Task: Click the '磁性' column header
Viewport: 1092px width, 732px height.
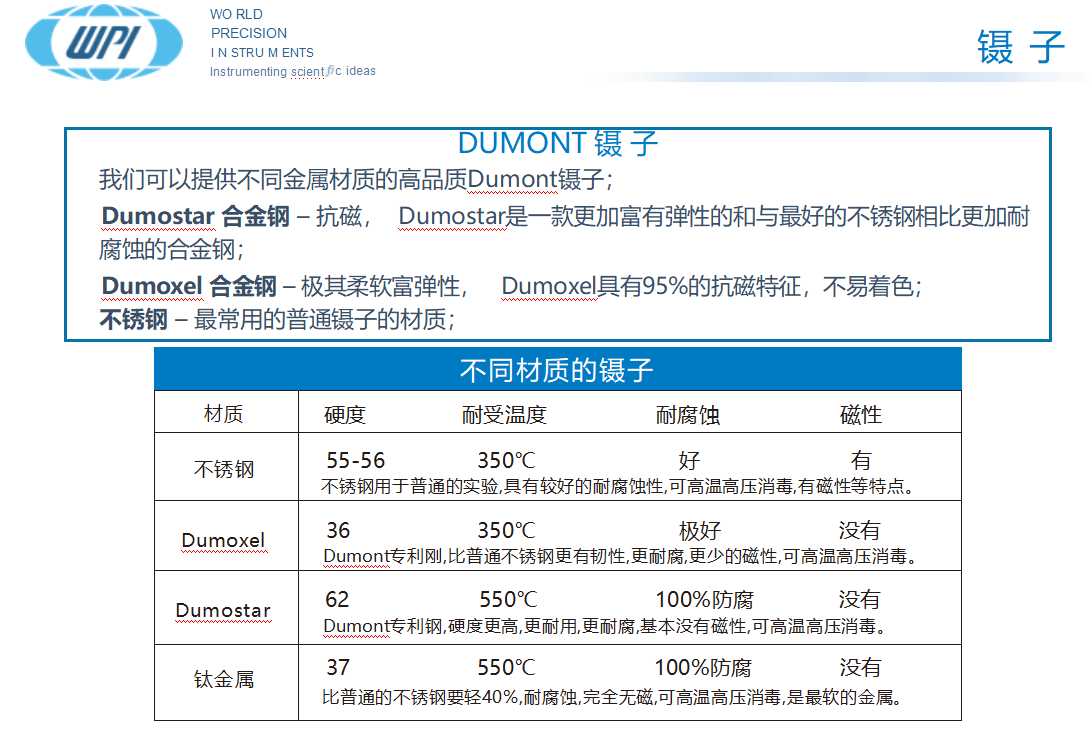Action: click(x=861, y=415)
